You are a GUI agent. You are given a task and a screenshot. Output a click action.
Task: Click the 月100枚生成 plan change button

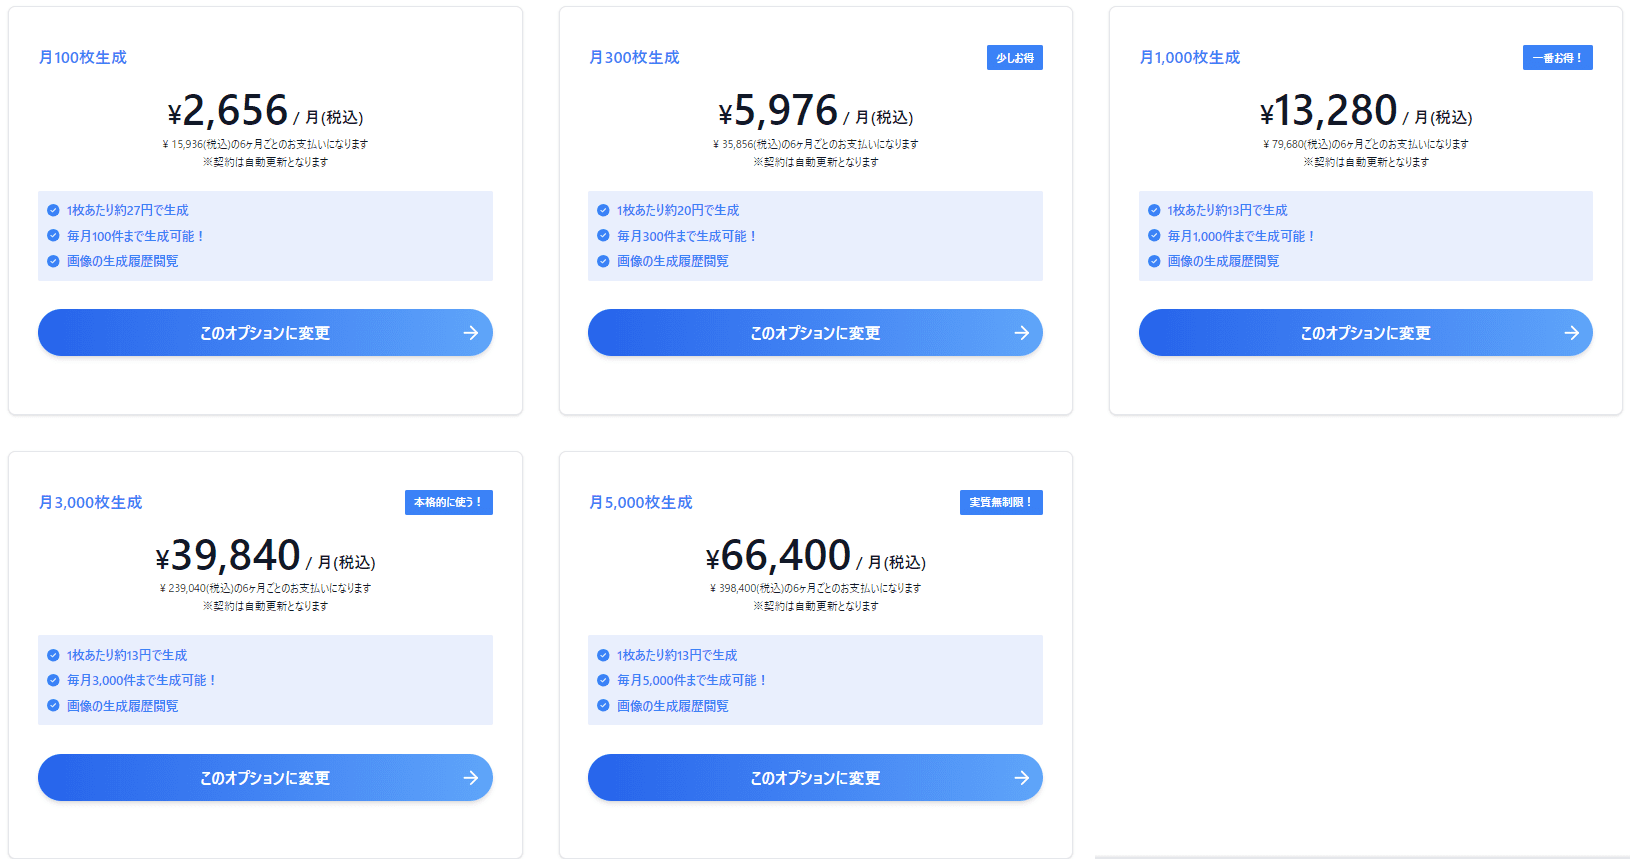coord(265,333)
